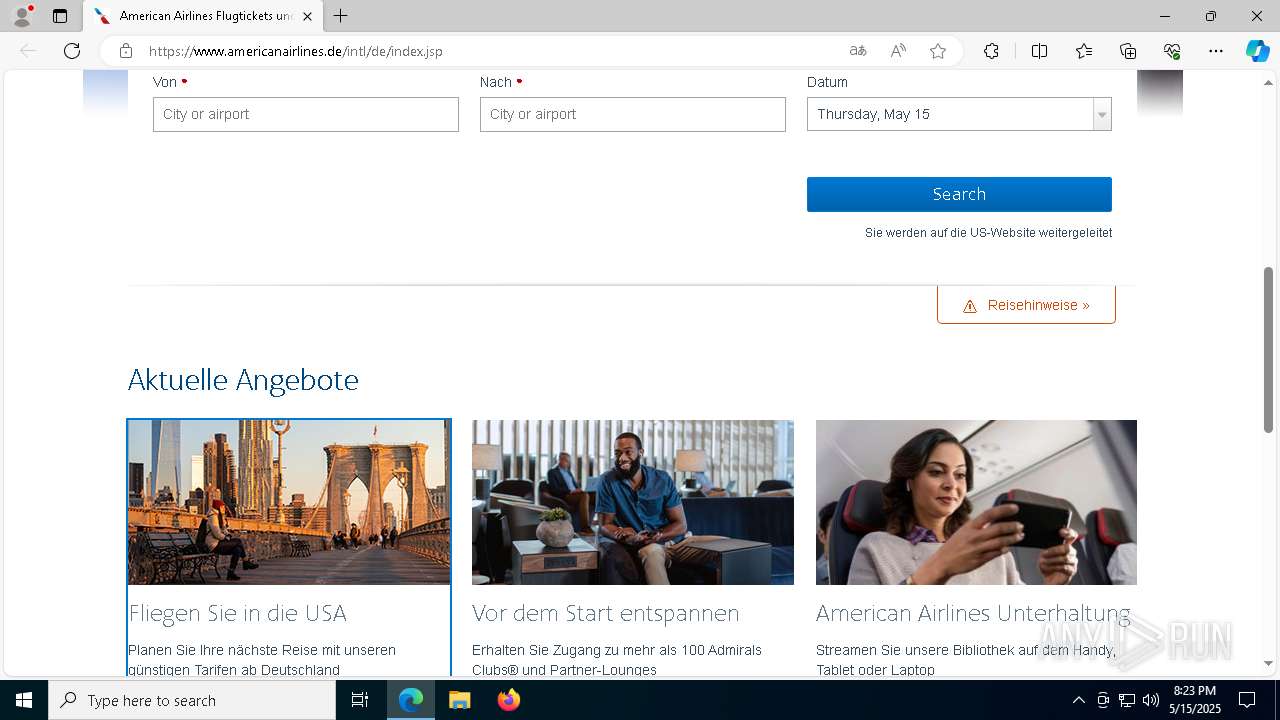The image size is (1280, 720).
Task: Click the taskbar search box
Action: point(192,700)
